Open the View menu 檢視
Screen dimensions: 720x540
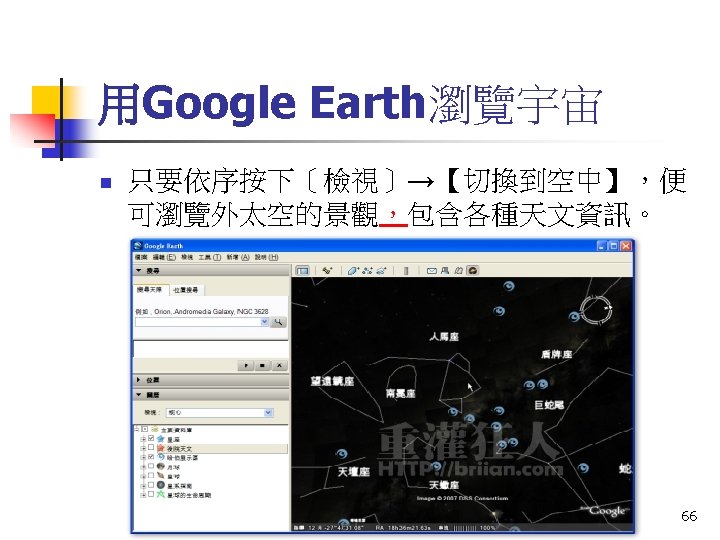187,257
